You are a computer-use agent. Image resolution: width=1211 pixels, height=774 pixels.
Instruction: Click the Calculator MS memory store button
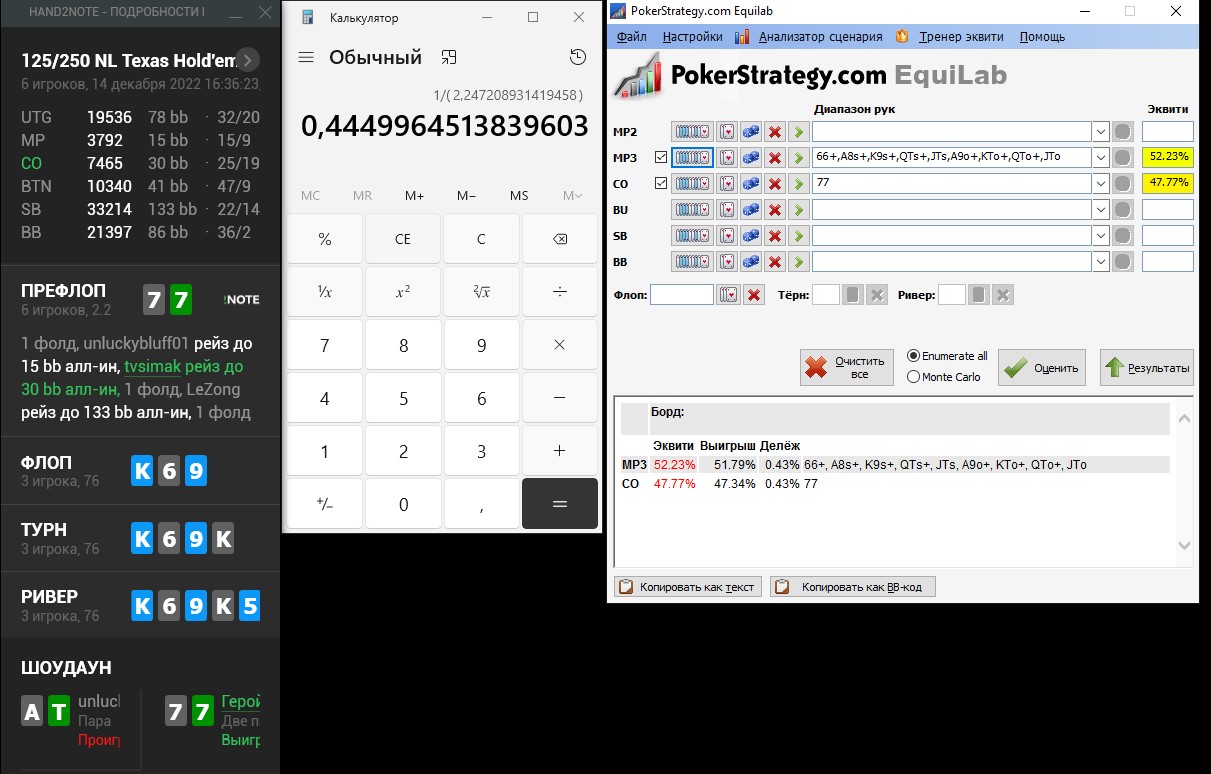pos(519,196)
